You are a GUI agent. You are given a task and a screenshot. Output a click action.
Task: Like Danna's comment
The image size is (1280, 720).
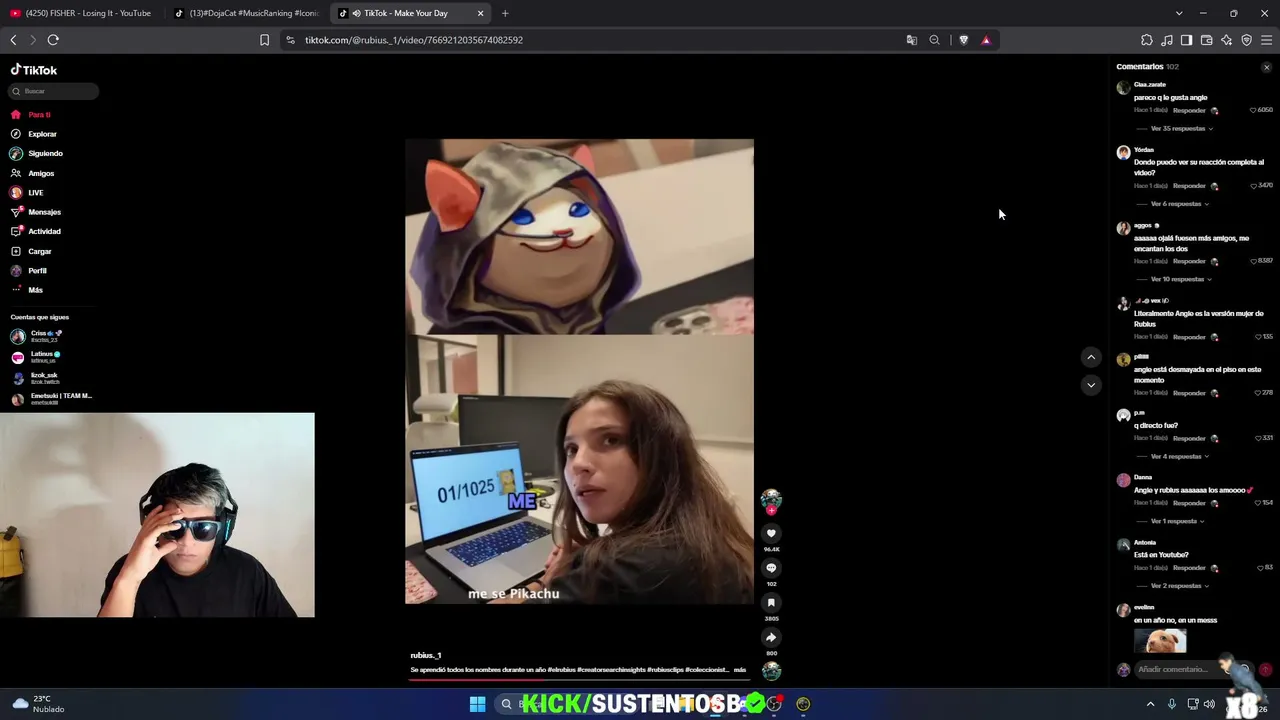click(1257, 503)
